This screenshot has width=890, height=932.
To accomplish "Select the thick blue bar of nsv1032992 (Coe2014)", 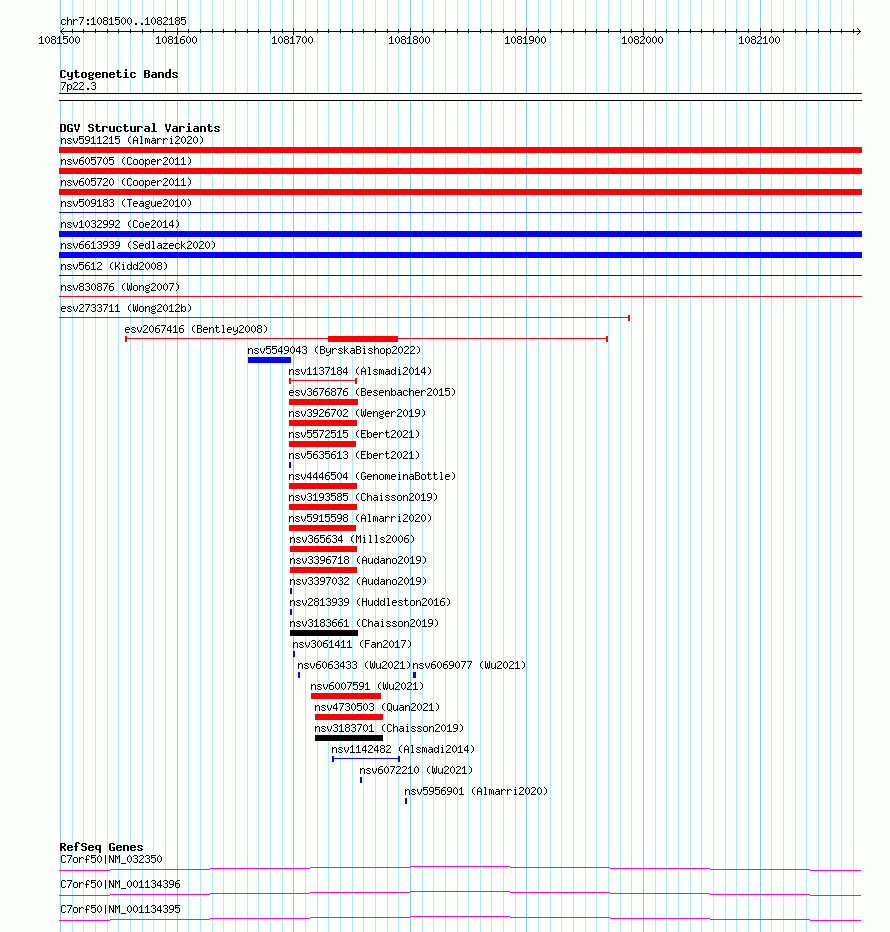I will point(460,234).
